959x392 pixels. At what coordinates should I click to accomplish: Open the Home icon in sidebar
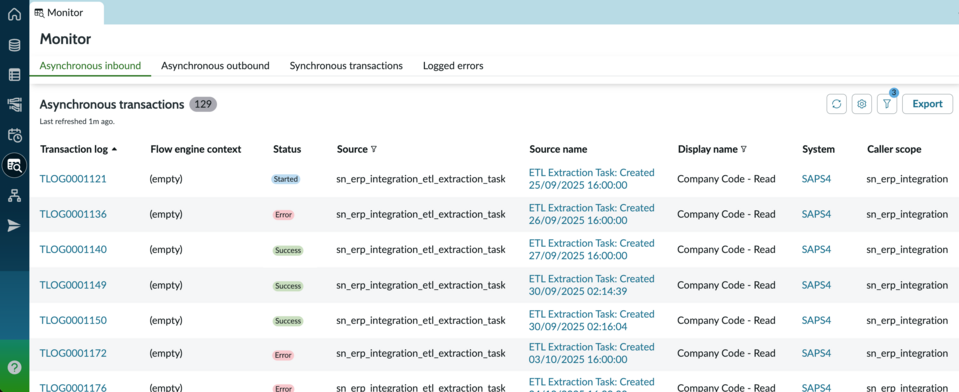click(x=14, y=14)
